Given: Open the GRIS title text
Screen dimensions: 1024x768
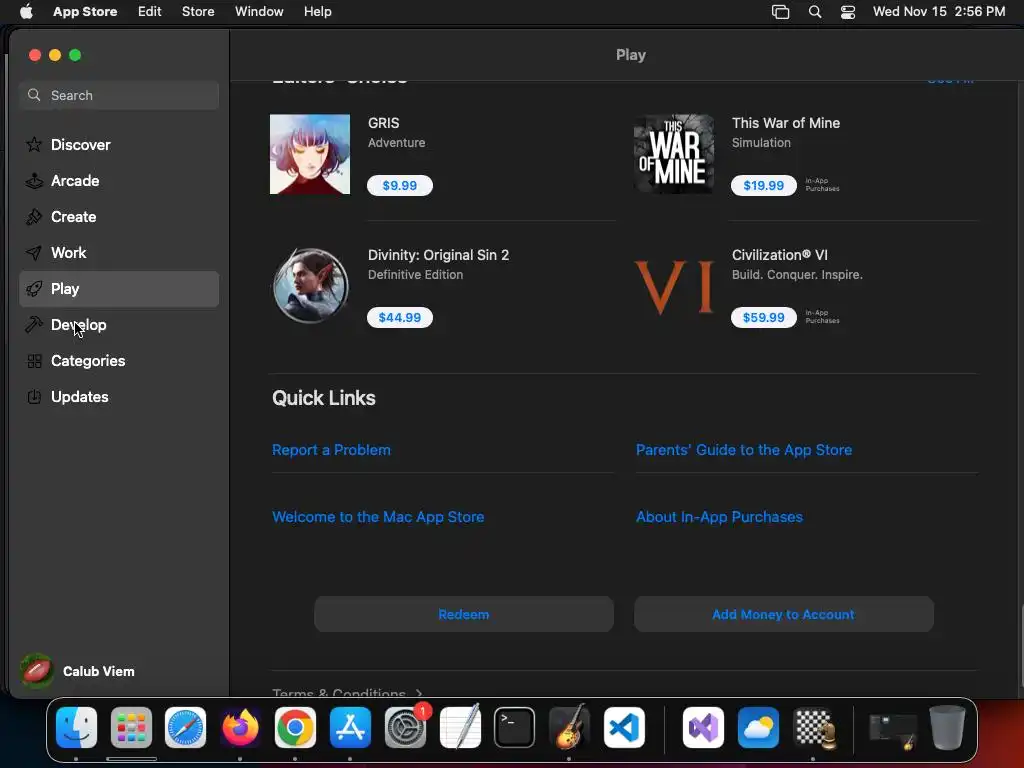Looking at the screenshot, I should 383,123.
